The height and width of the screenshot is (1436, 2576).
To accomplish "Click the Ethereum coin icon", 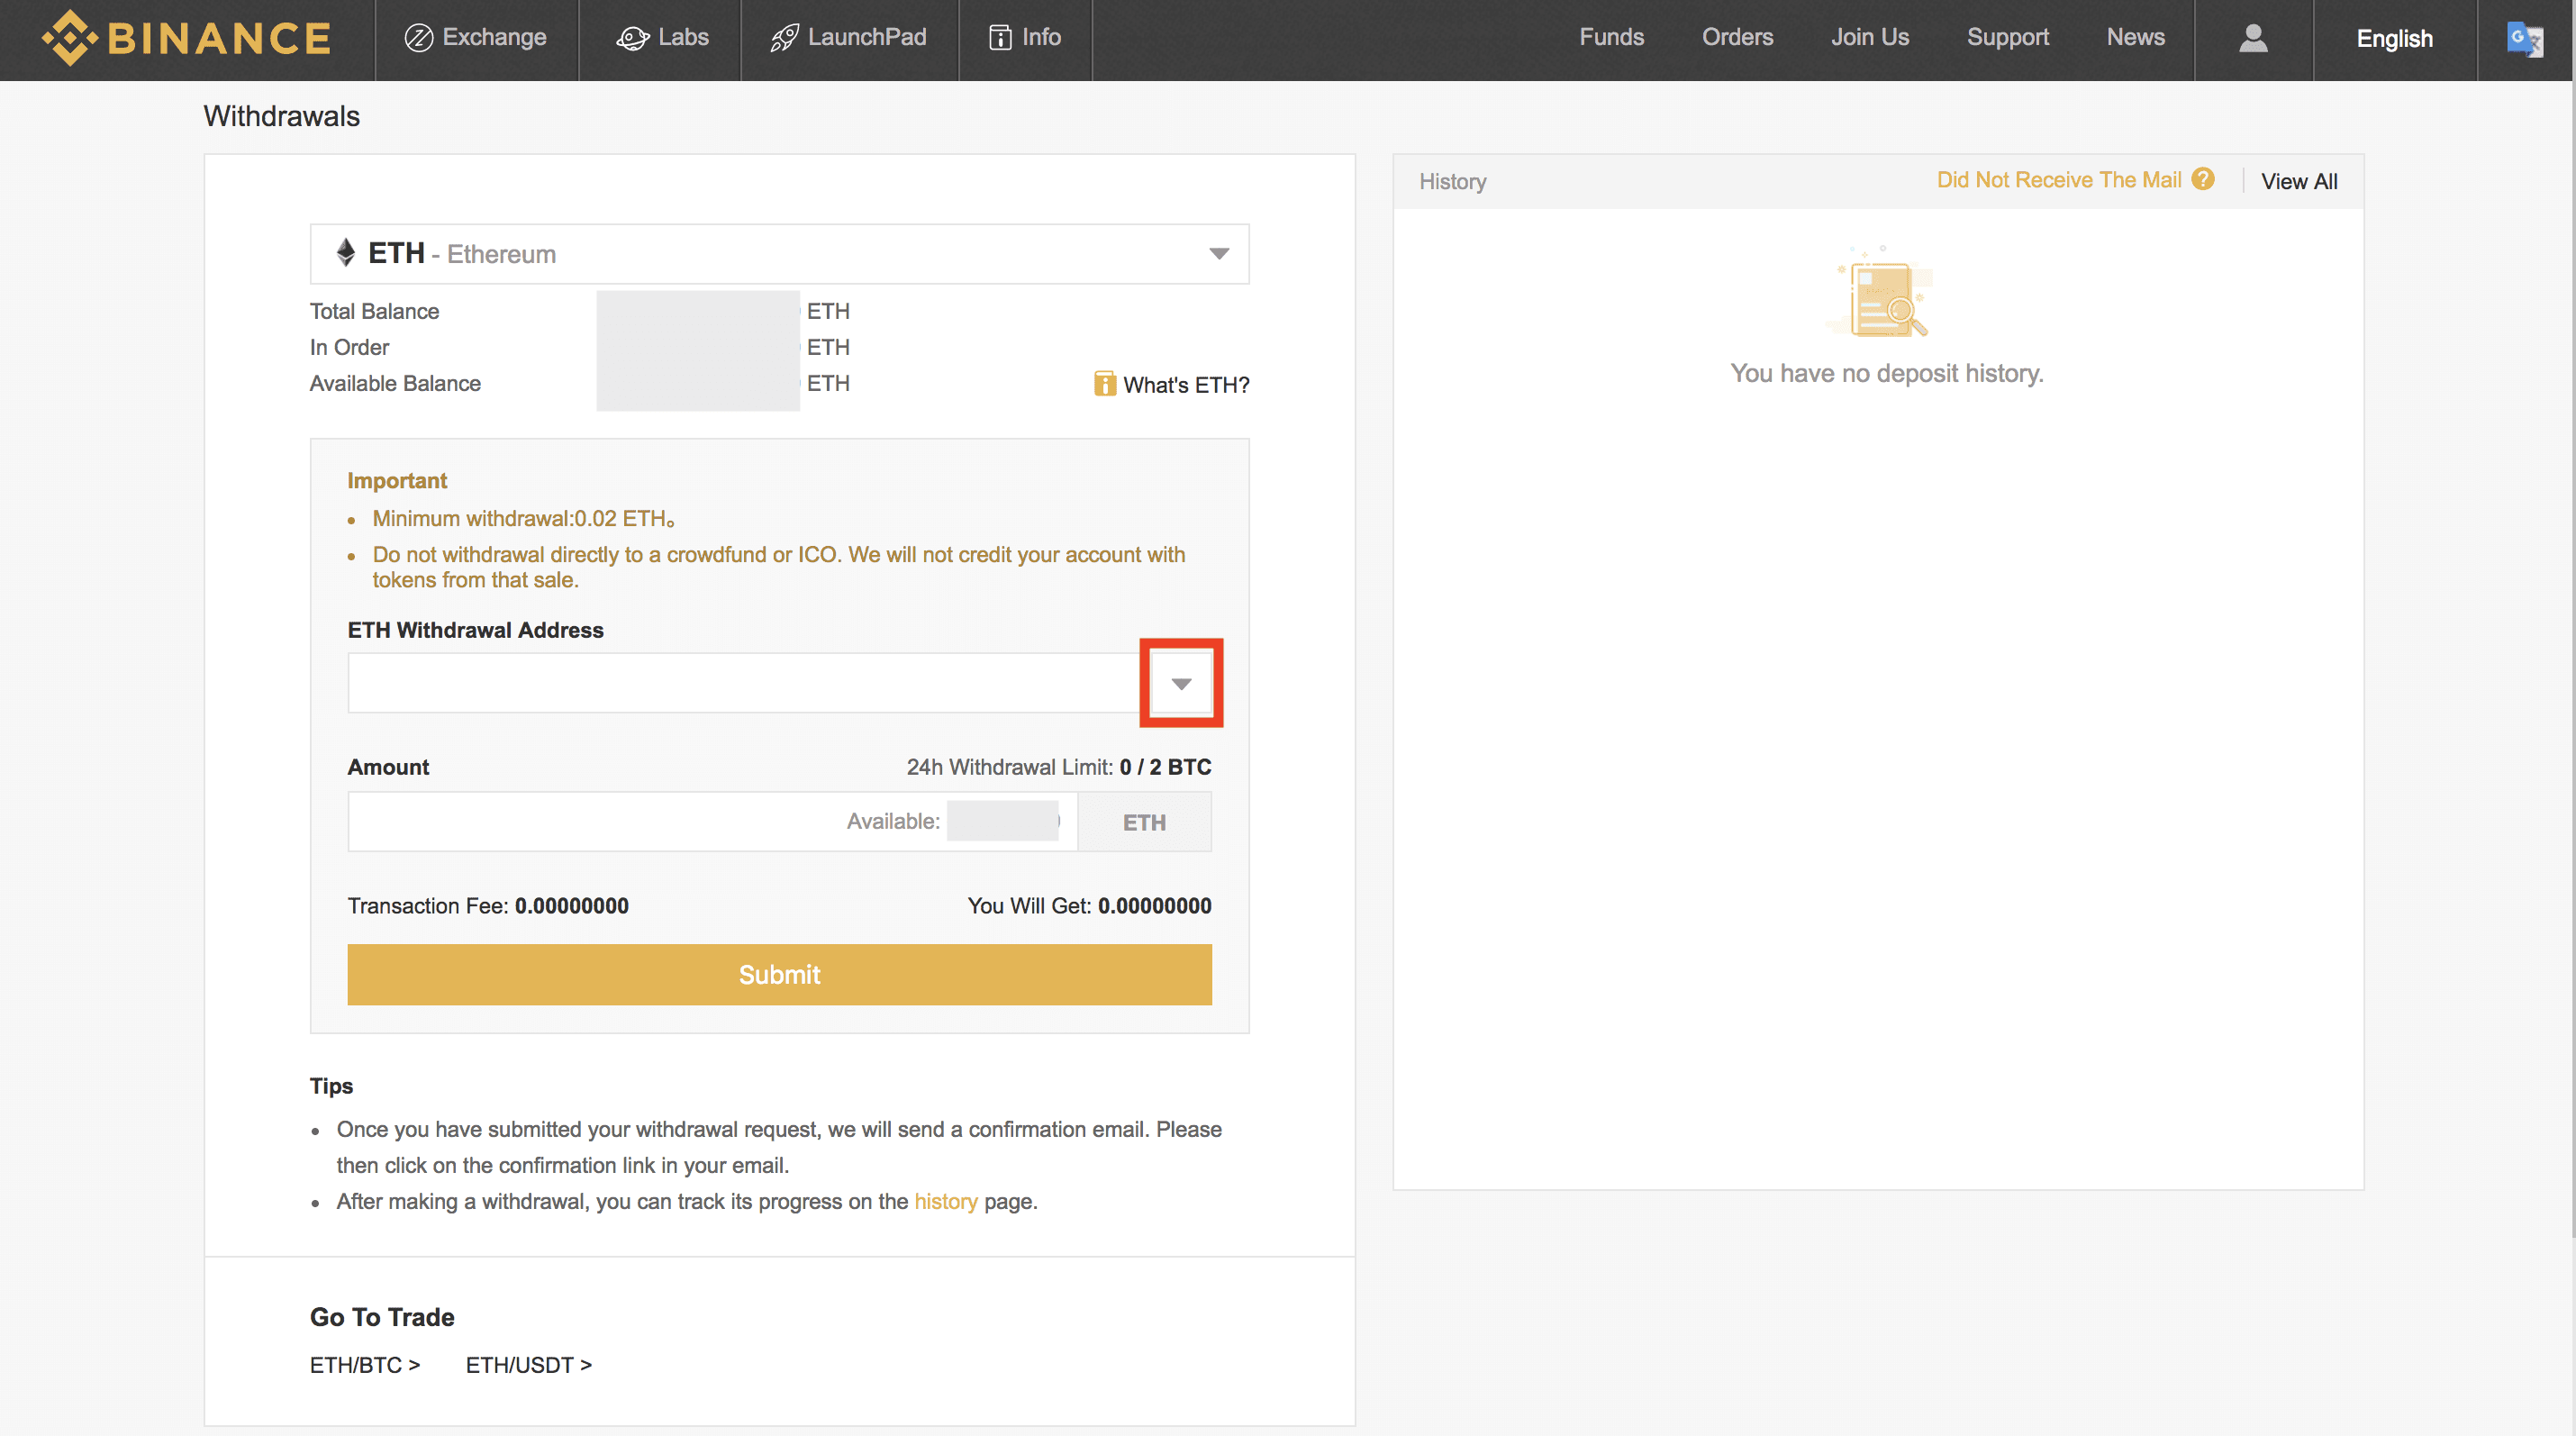I will click(346, 253).
